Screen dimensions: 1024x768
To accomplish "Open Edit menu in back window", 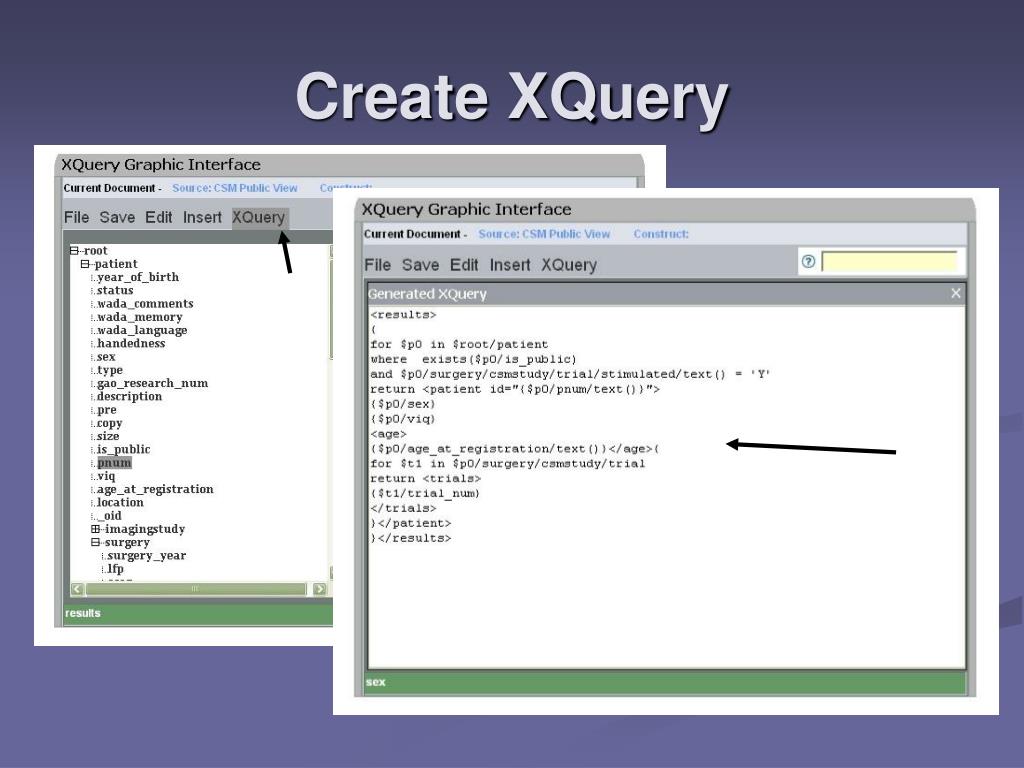I will 159,217.
